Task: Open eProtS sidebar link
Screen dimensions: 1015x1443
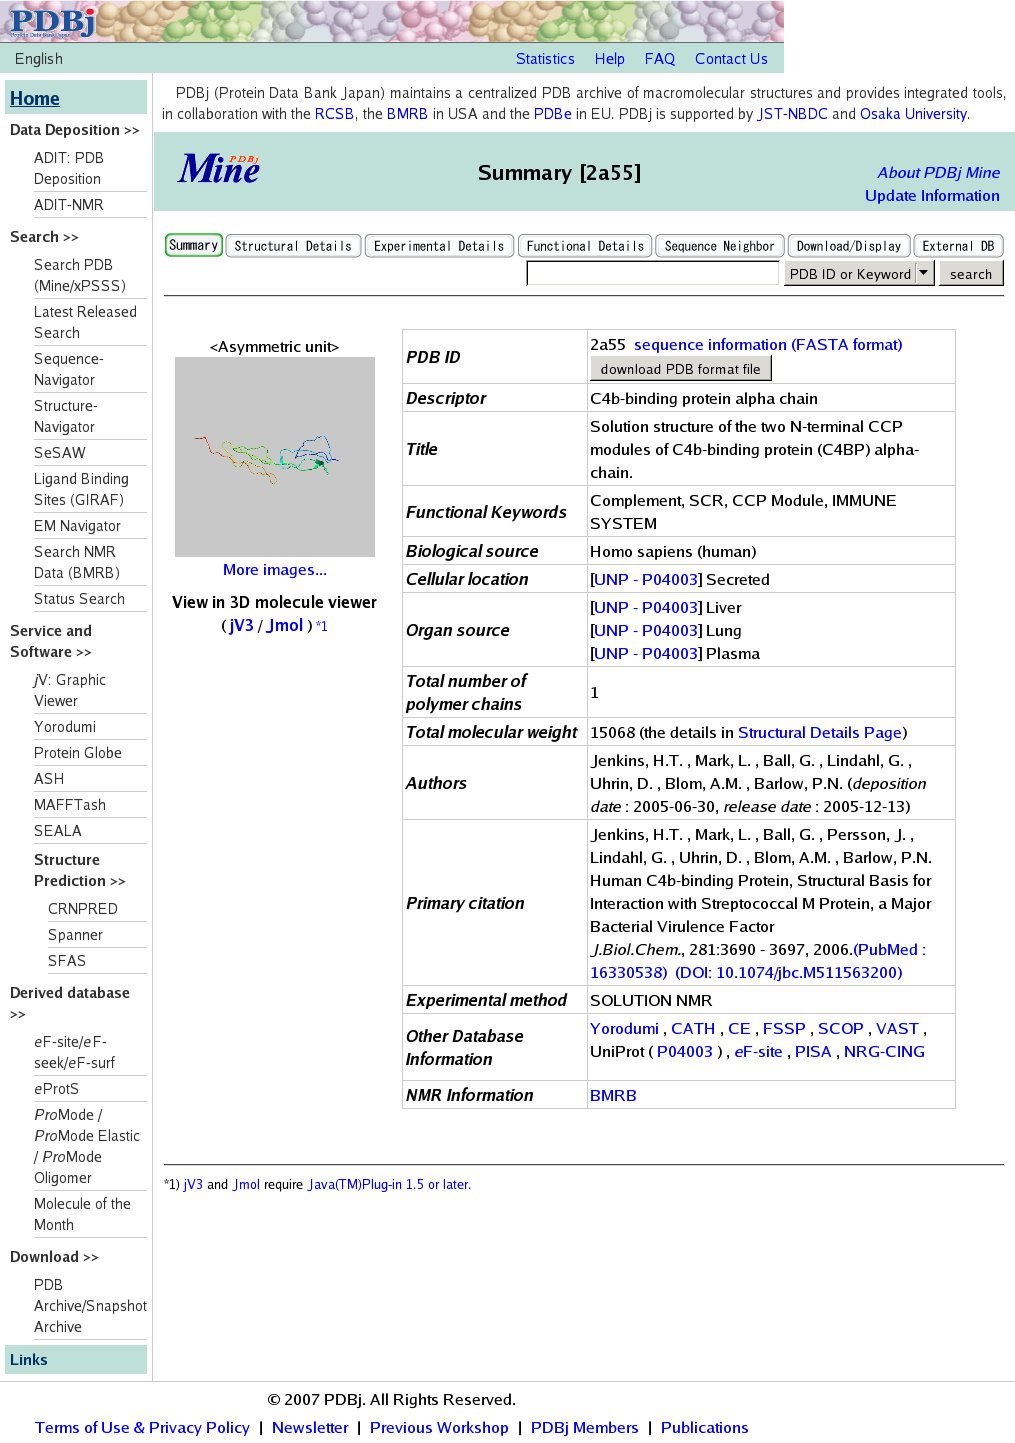Action: tap(56, 1089)
